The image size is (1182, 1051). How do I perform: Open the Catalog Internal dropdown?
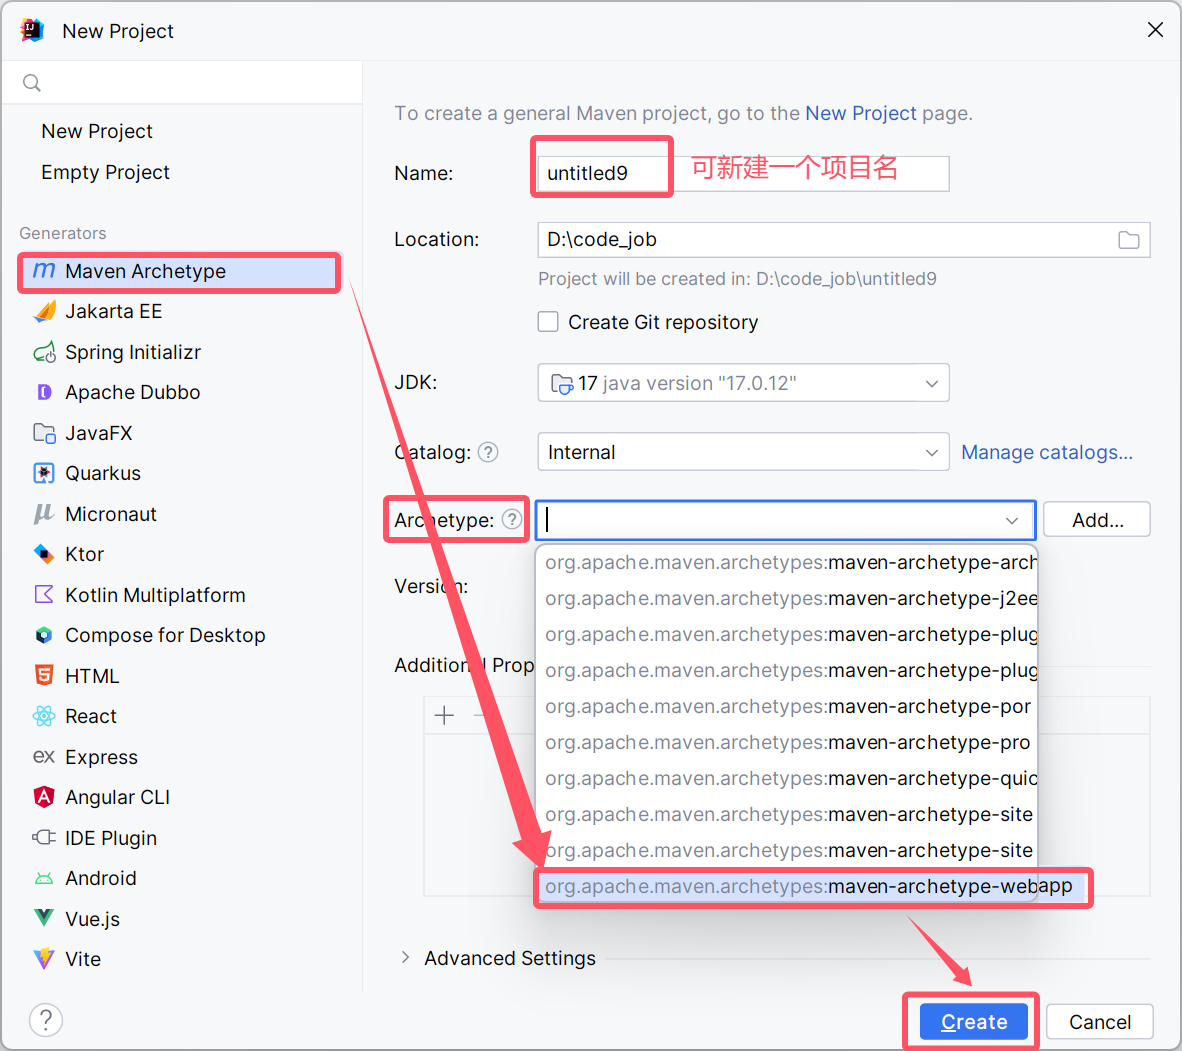743,452
